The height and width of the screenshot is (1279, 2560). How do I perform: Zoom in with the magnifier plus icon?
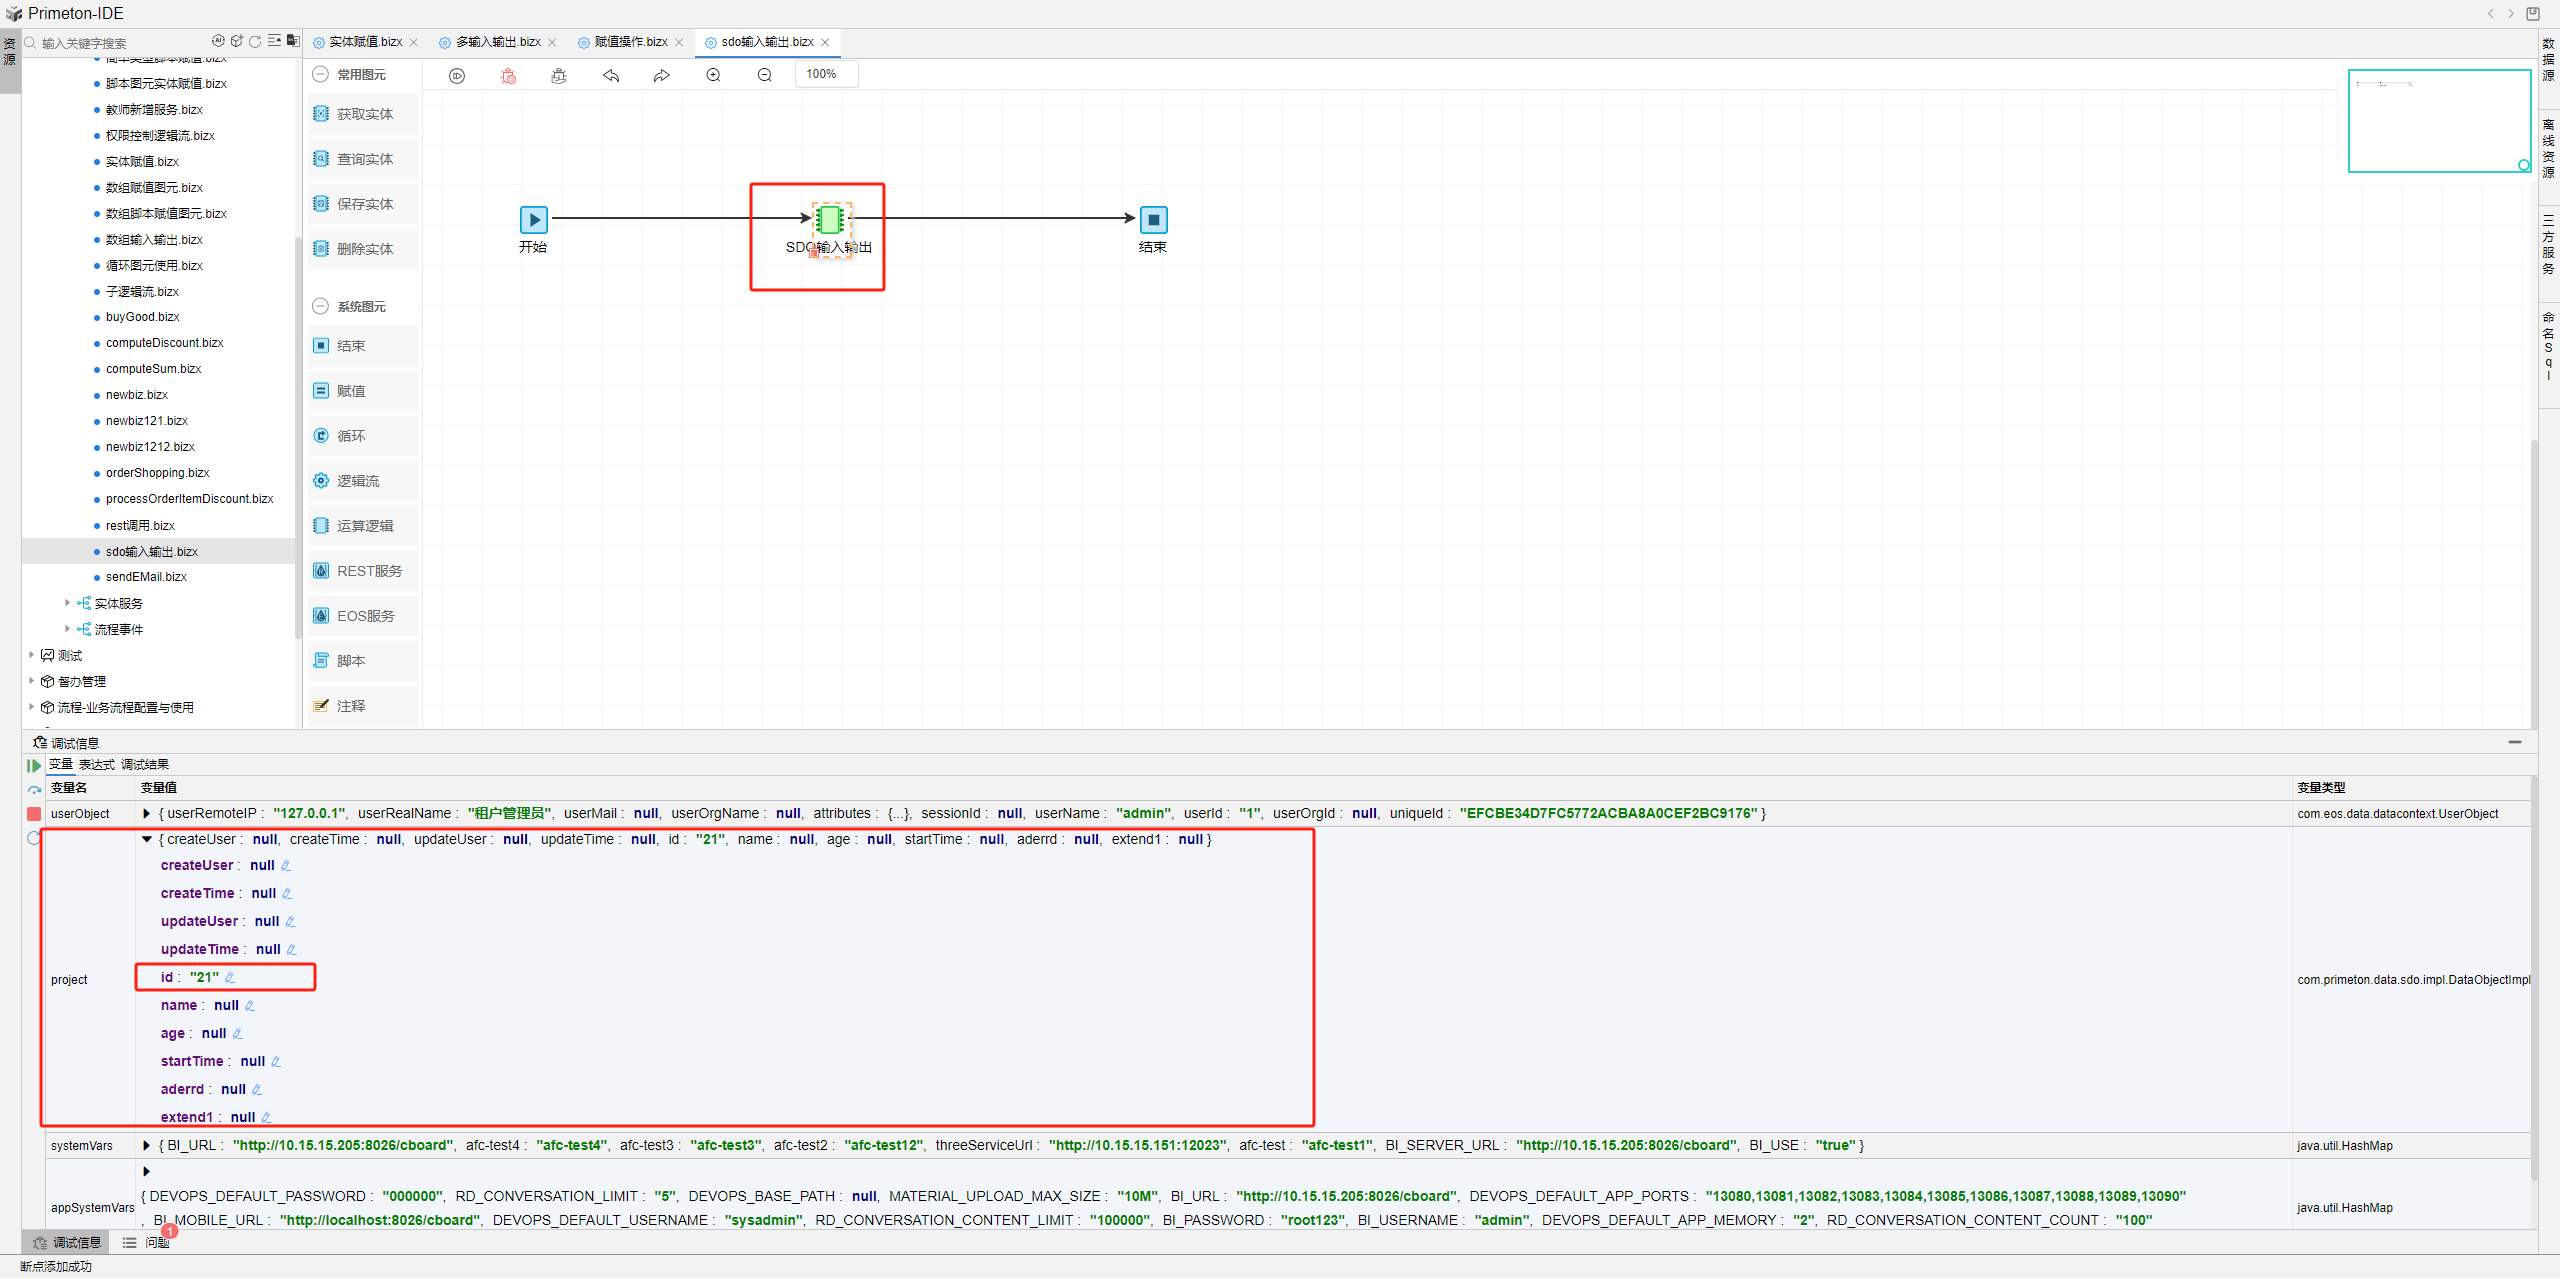713,75
